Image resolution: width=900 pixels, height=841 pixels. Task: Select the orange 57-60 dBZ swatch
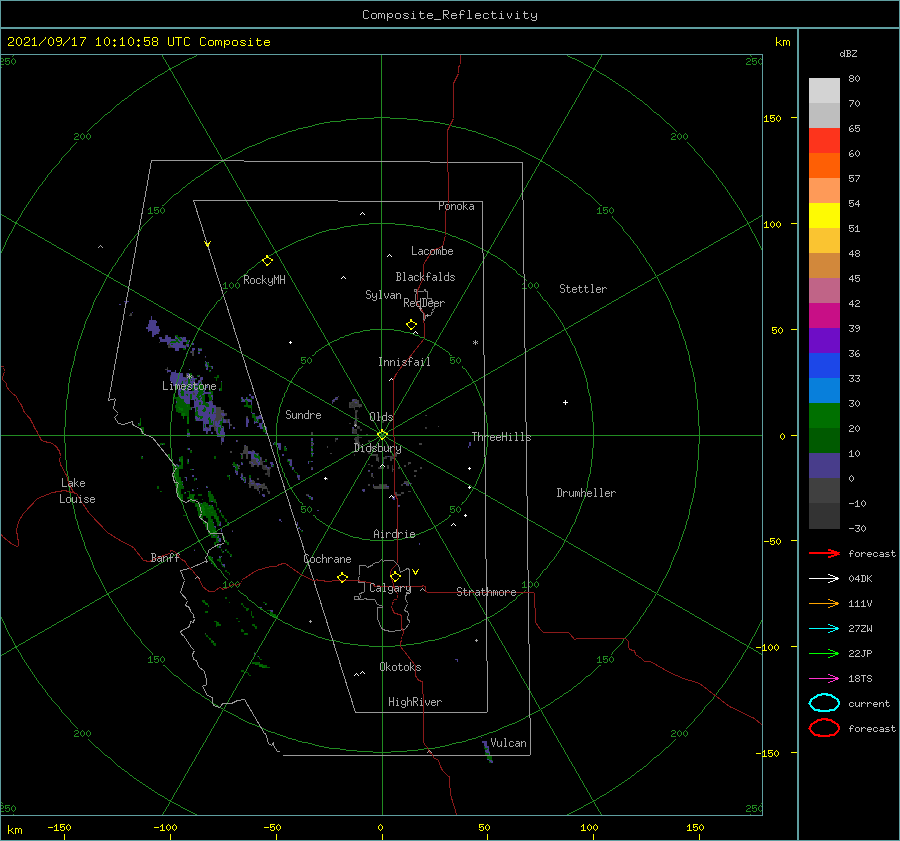point(824,166)
